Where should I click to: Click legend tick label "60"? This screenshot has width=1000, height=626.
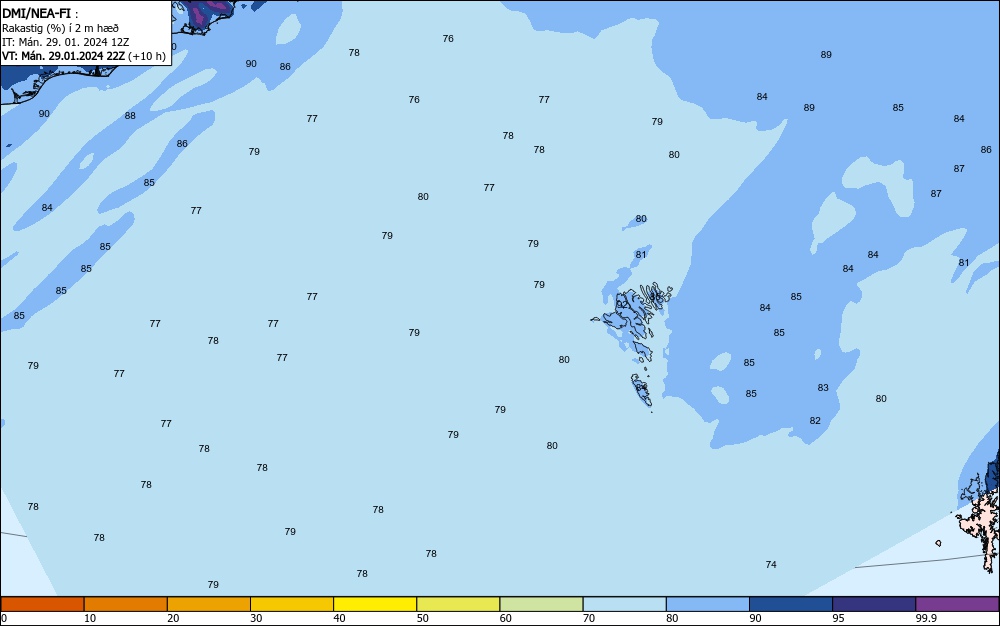click(x=506, y=618)
